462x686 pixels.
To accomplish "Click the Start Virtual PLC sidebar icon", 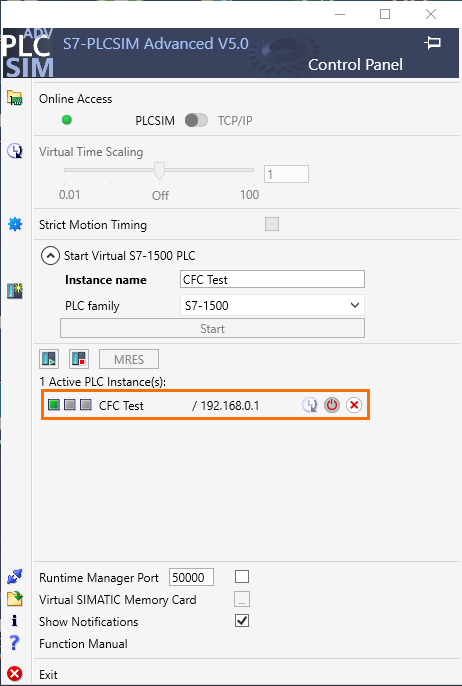I will point(15,291).
